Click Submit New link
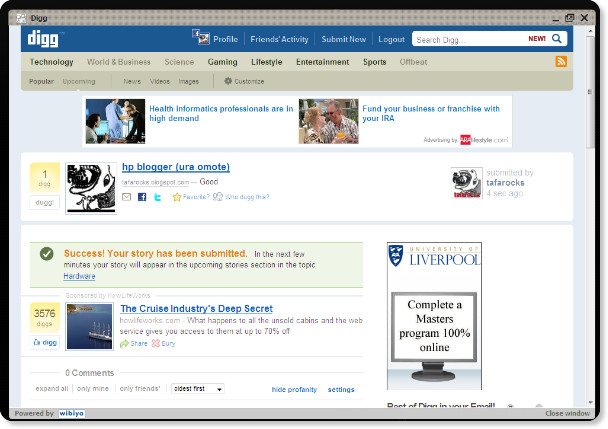The height and width of the screenshot is (429, 608). [x=344, y=39]
